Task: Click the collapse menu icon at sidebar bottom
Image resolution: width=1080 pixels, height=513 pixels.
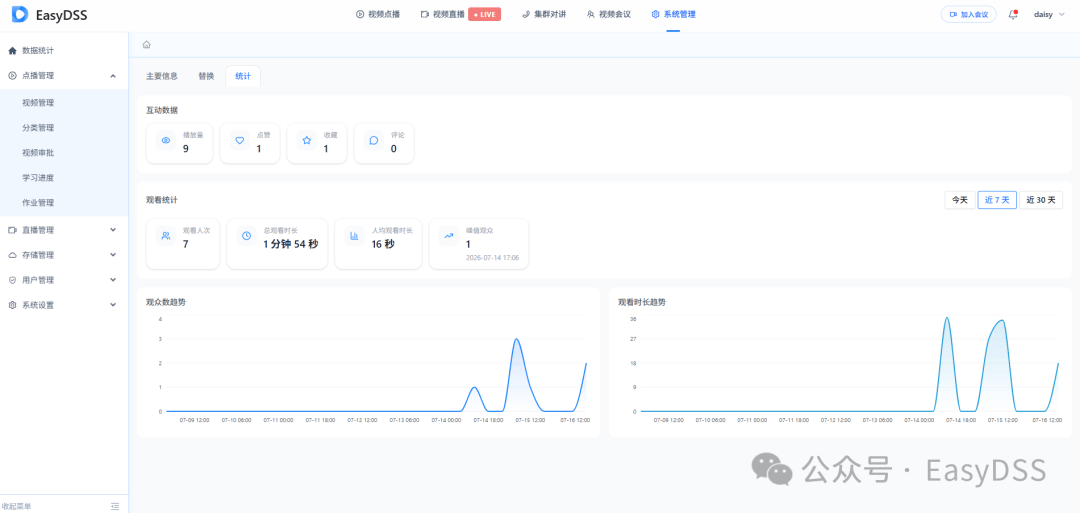Action: [115, 506]
